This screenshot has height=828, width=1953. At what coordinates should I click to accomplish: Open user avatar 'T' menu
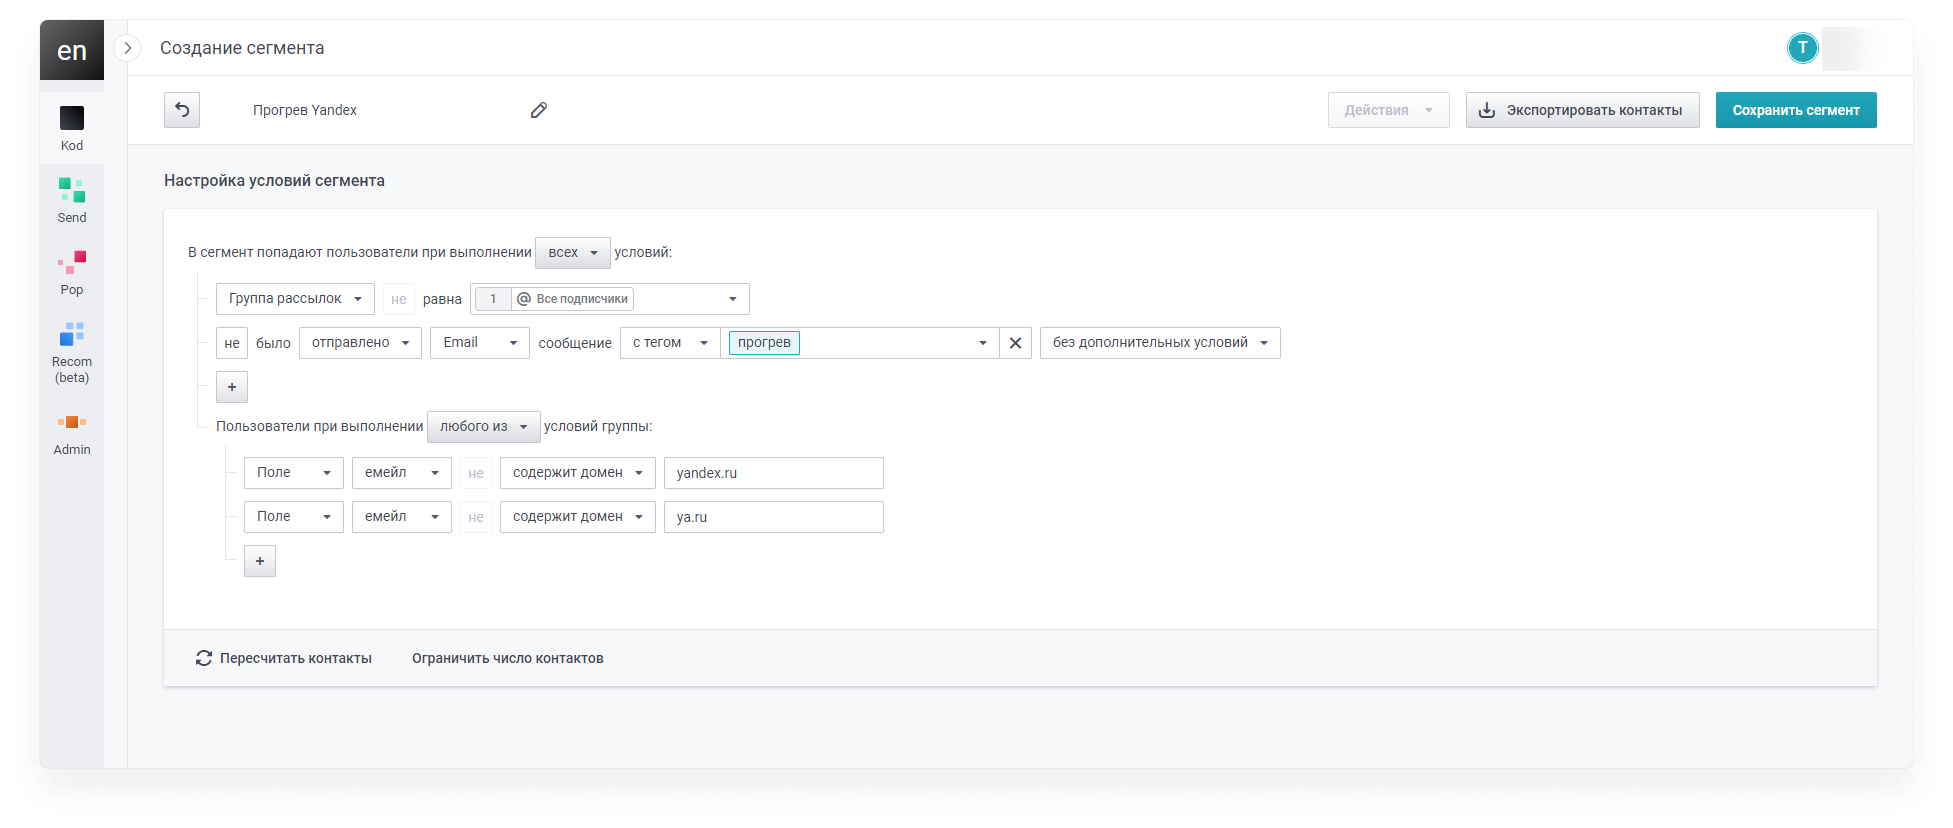pos(1802,47)
